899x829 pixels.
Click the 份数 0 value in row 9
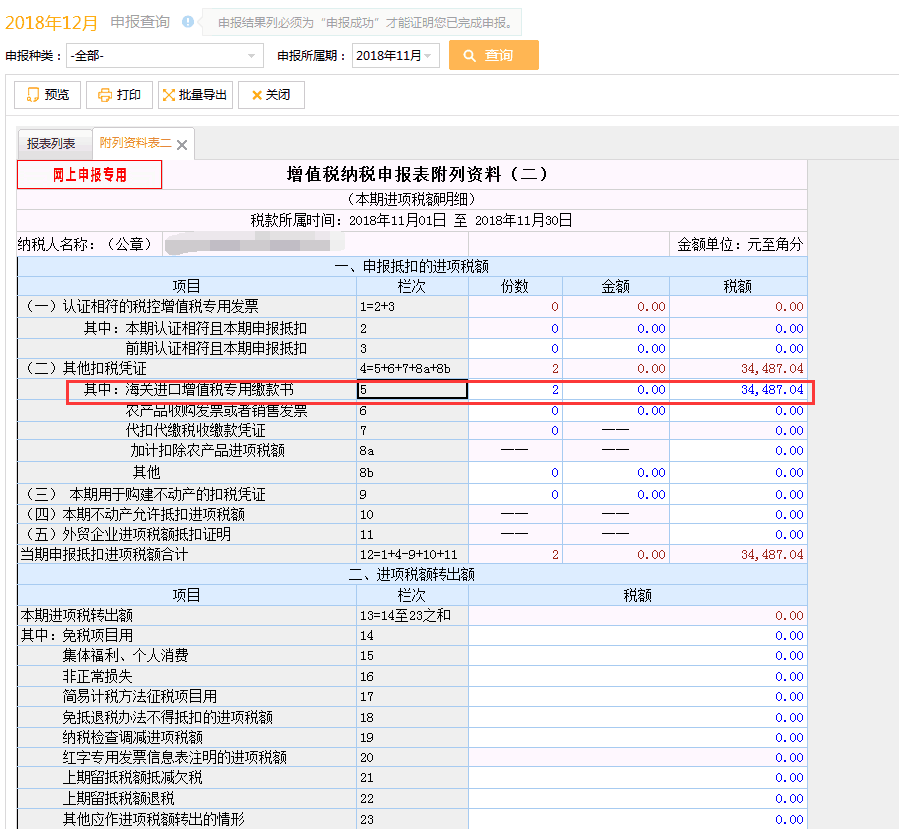click(555, 494)
